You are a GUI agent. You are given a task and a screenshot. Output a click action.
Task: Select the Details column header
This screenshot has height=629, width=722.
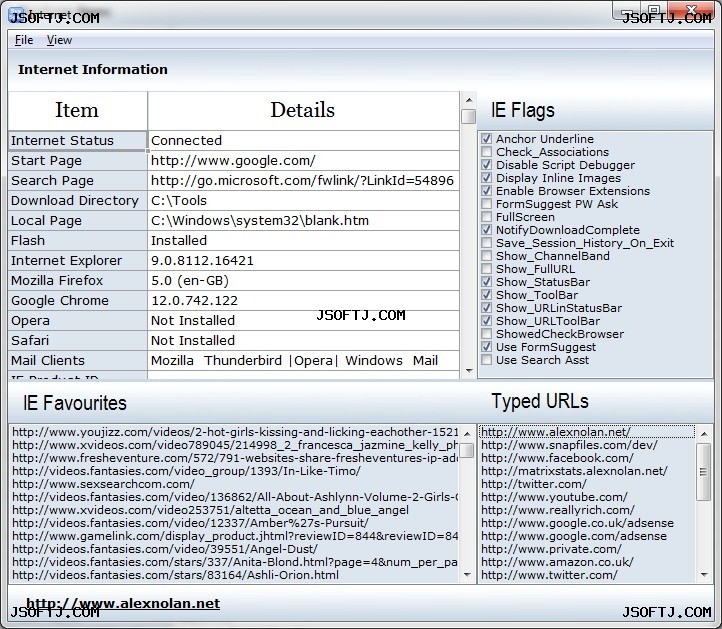(x=303, y=111)
